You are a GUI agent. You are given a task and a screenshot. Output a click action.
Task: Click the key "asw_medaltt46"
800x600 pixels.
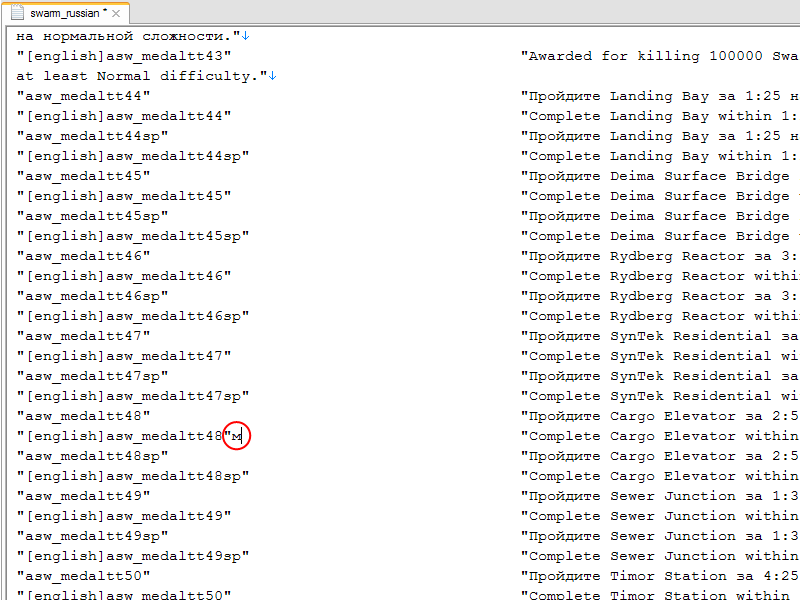(84, 256)
